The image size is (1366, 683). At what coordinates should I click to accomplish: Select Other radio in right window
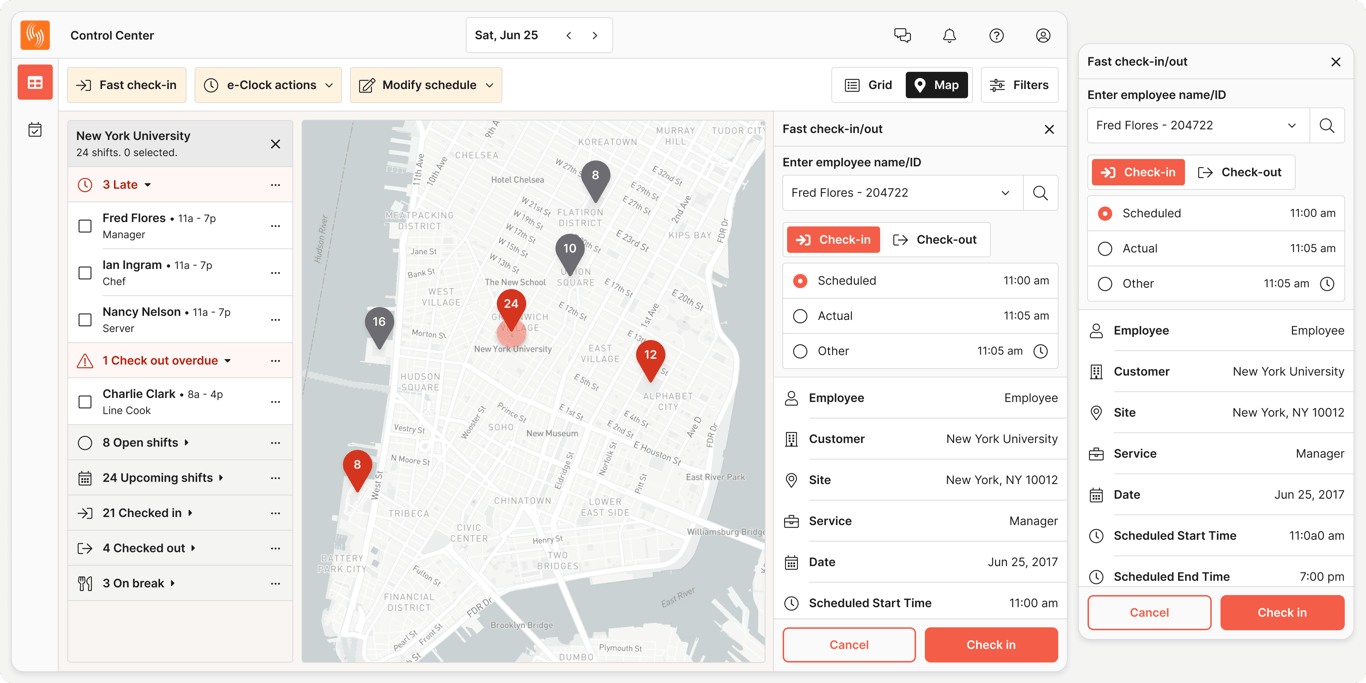coord(1105,284)
